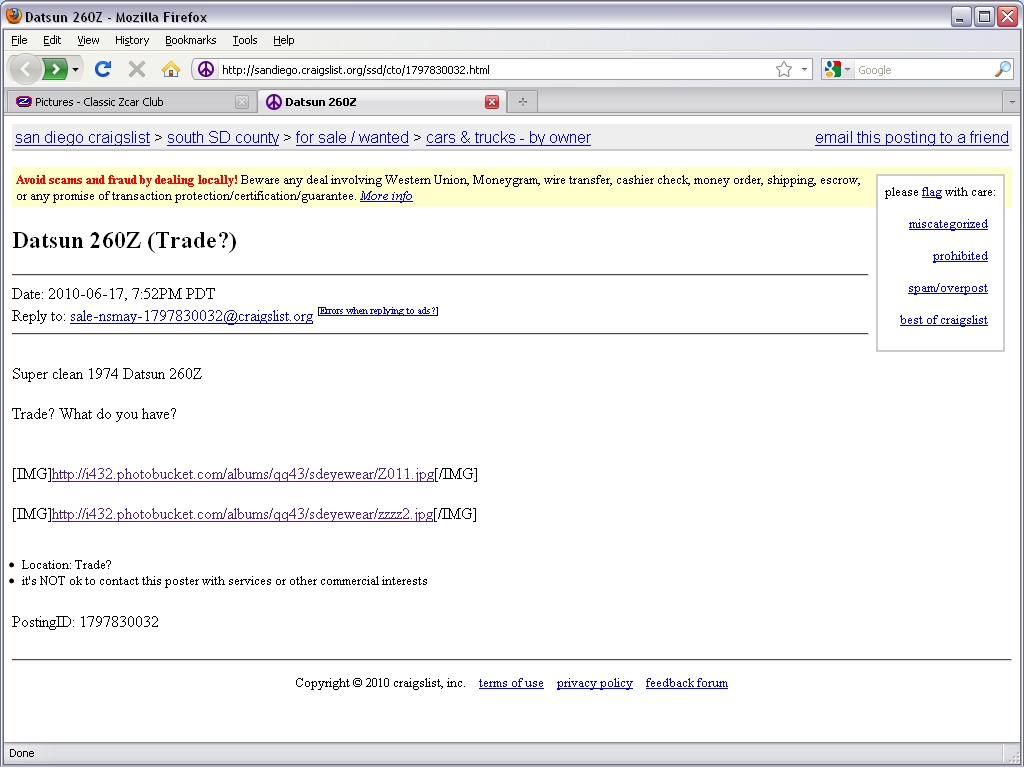1024x768 pixels.
Task: Click email this posting to a friend
Action: coord(912,138)
